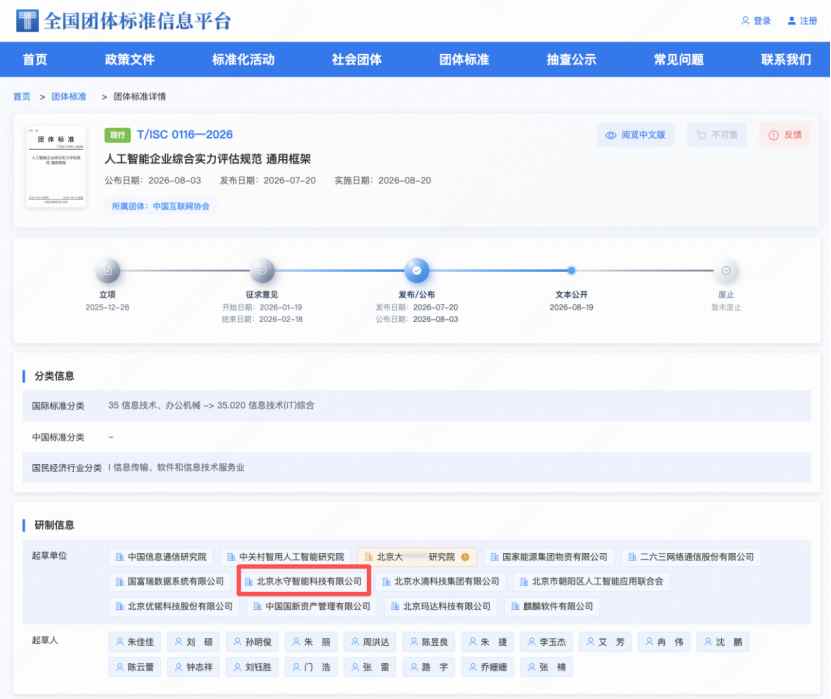Click the drafter tag 朱佳佳

click(x=135, y=642)
